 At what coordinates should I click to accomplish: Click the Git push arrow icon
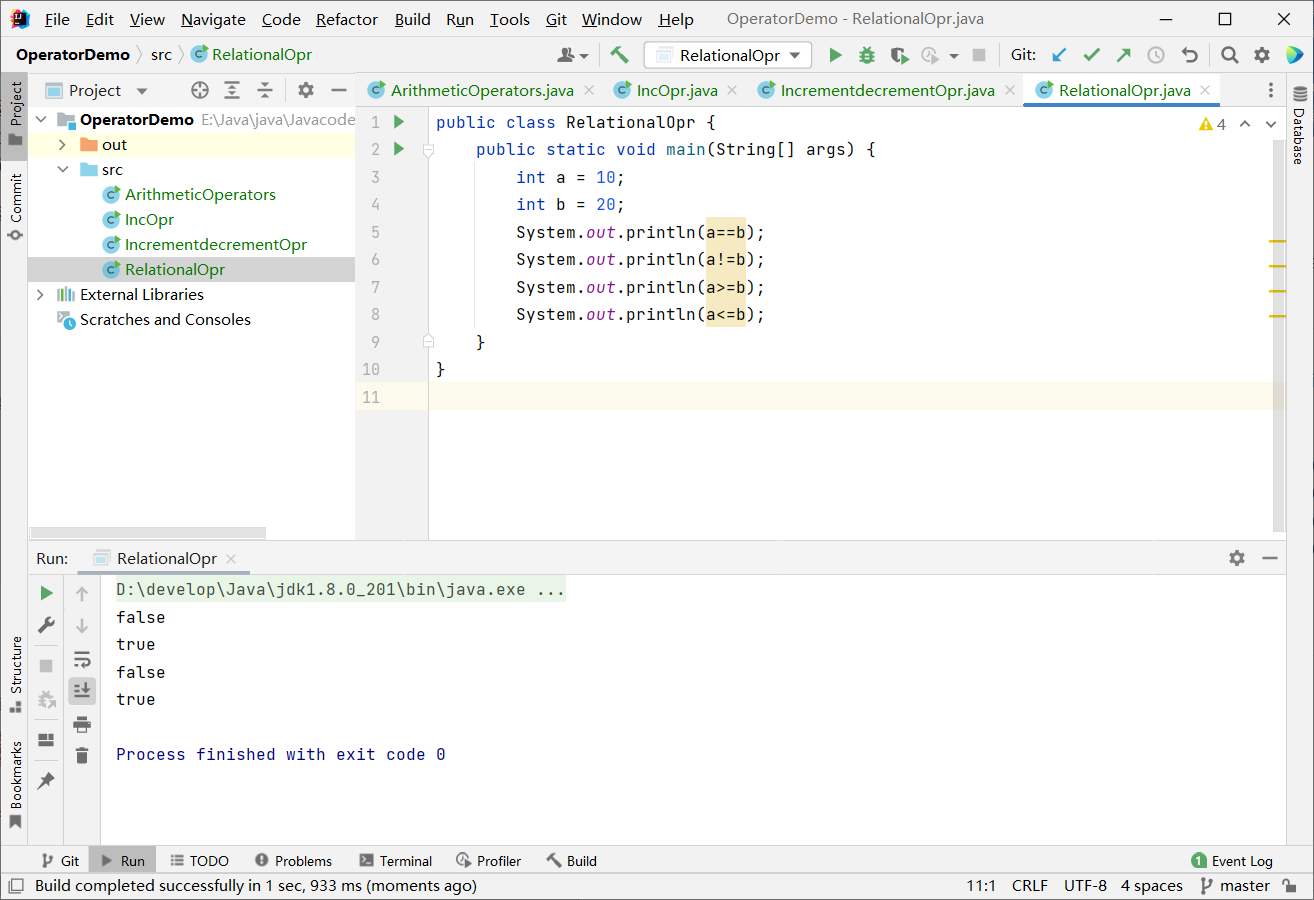click(1124, 55)
